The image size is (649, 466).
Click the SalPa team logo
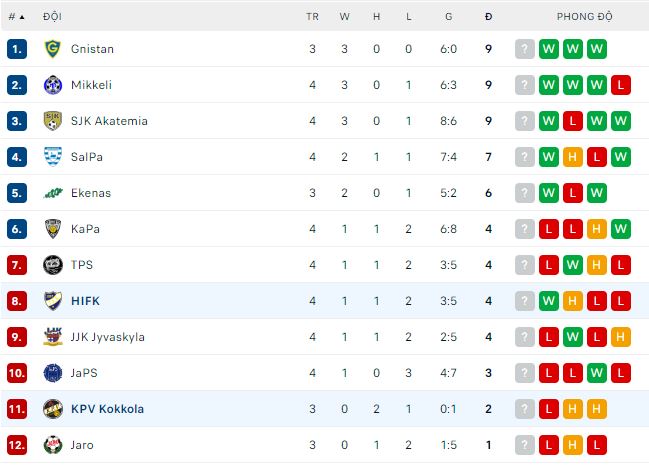pyautogui.click(x=53, y=157)
